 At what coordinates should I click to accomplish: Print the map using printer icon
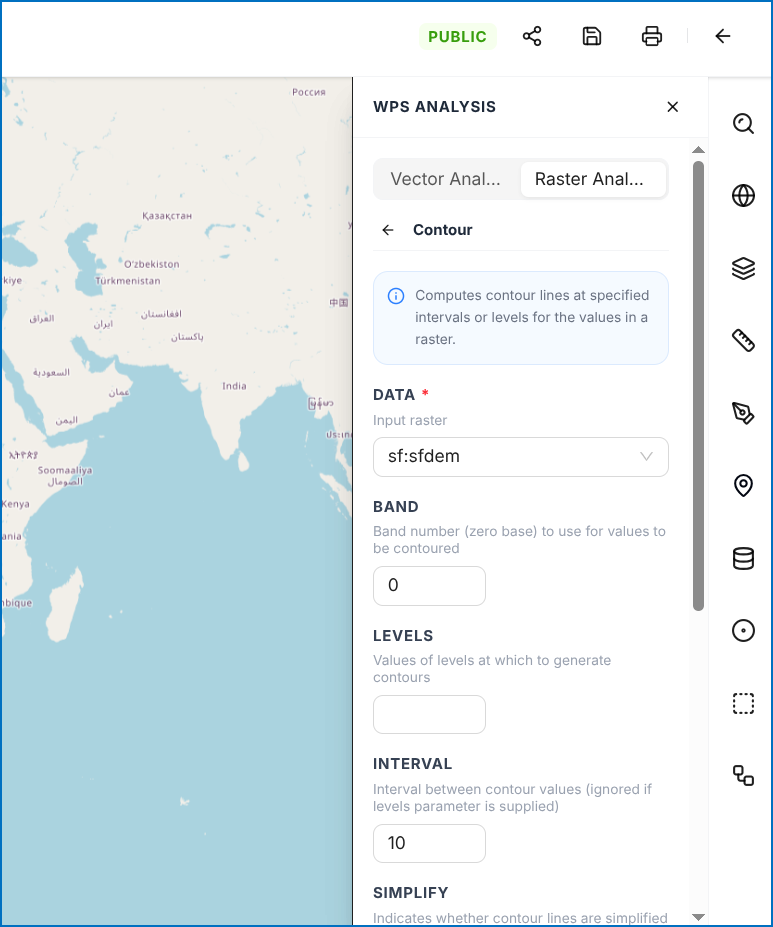pos(651,36)
